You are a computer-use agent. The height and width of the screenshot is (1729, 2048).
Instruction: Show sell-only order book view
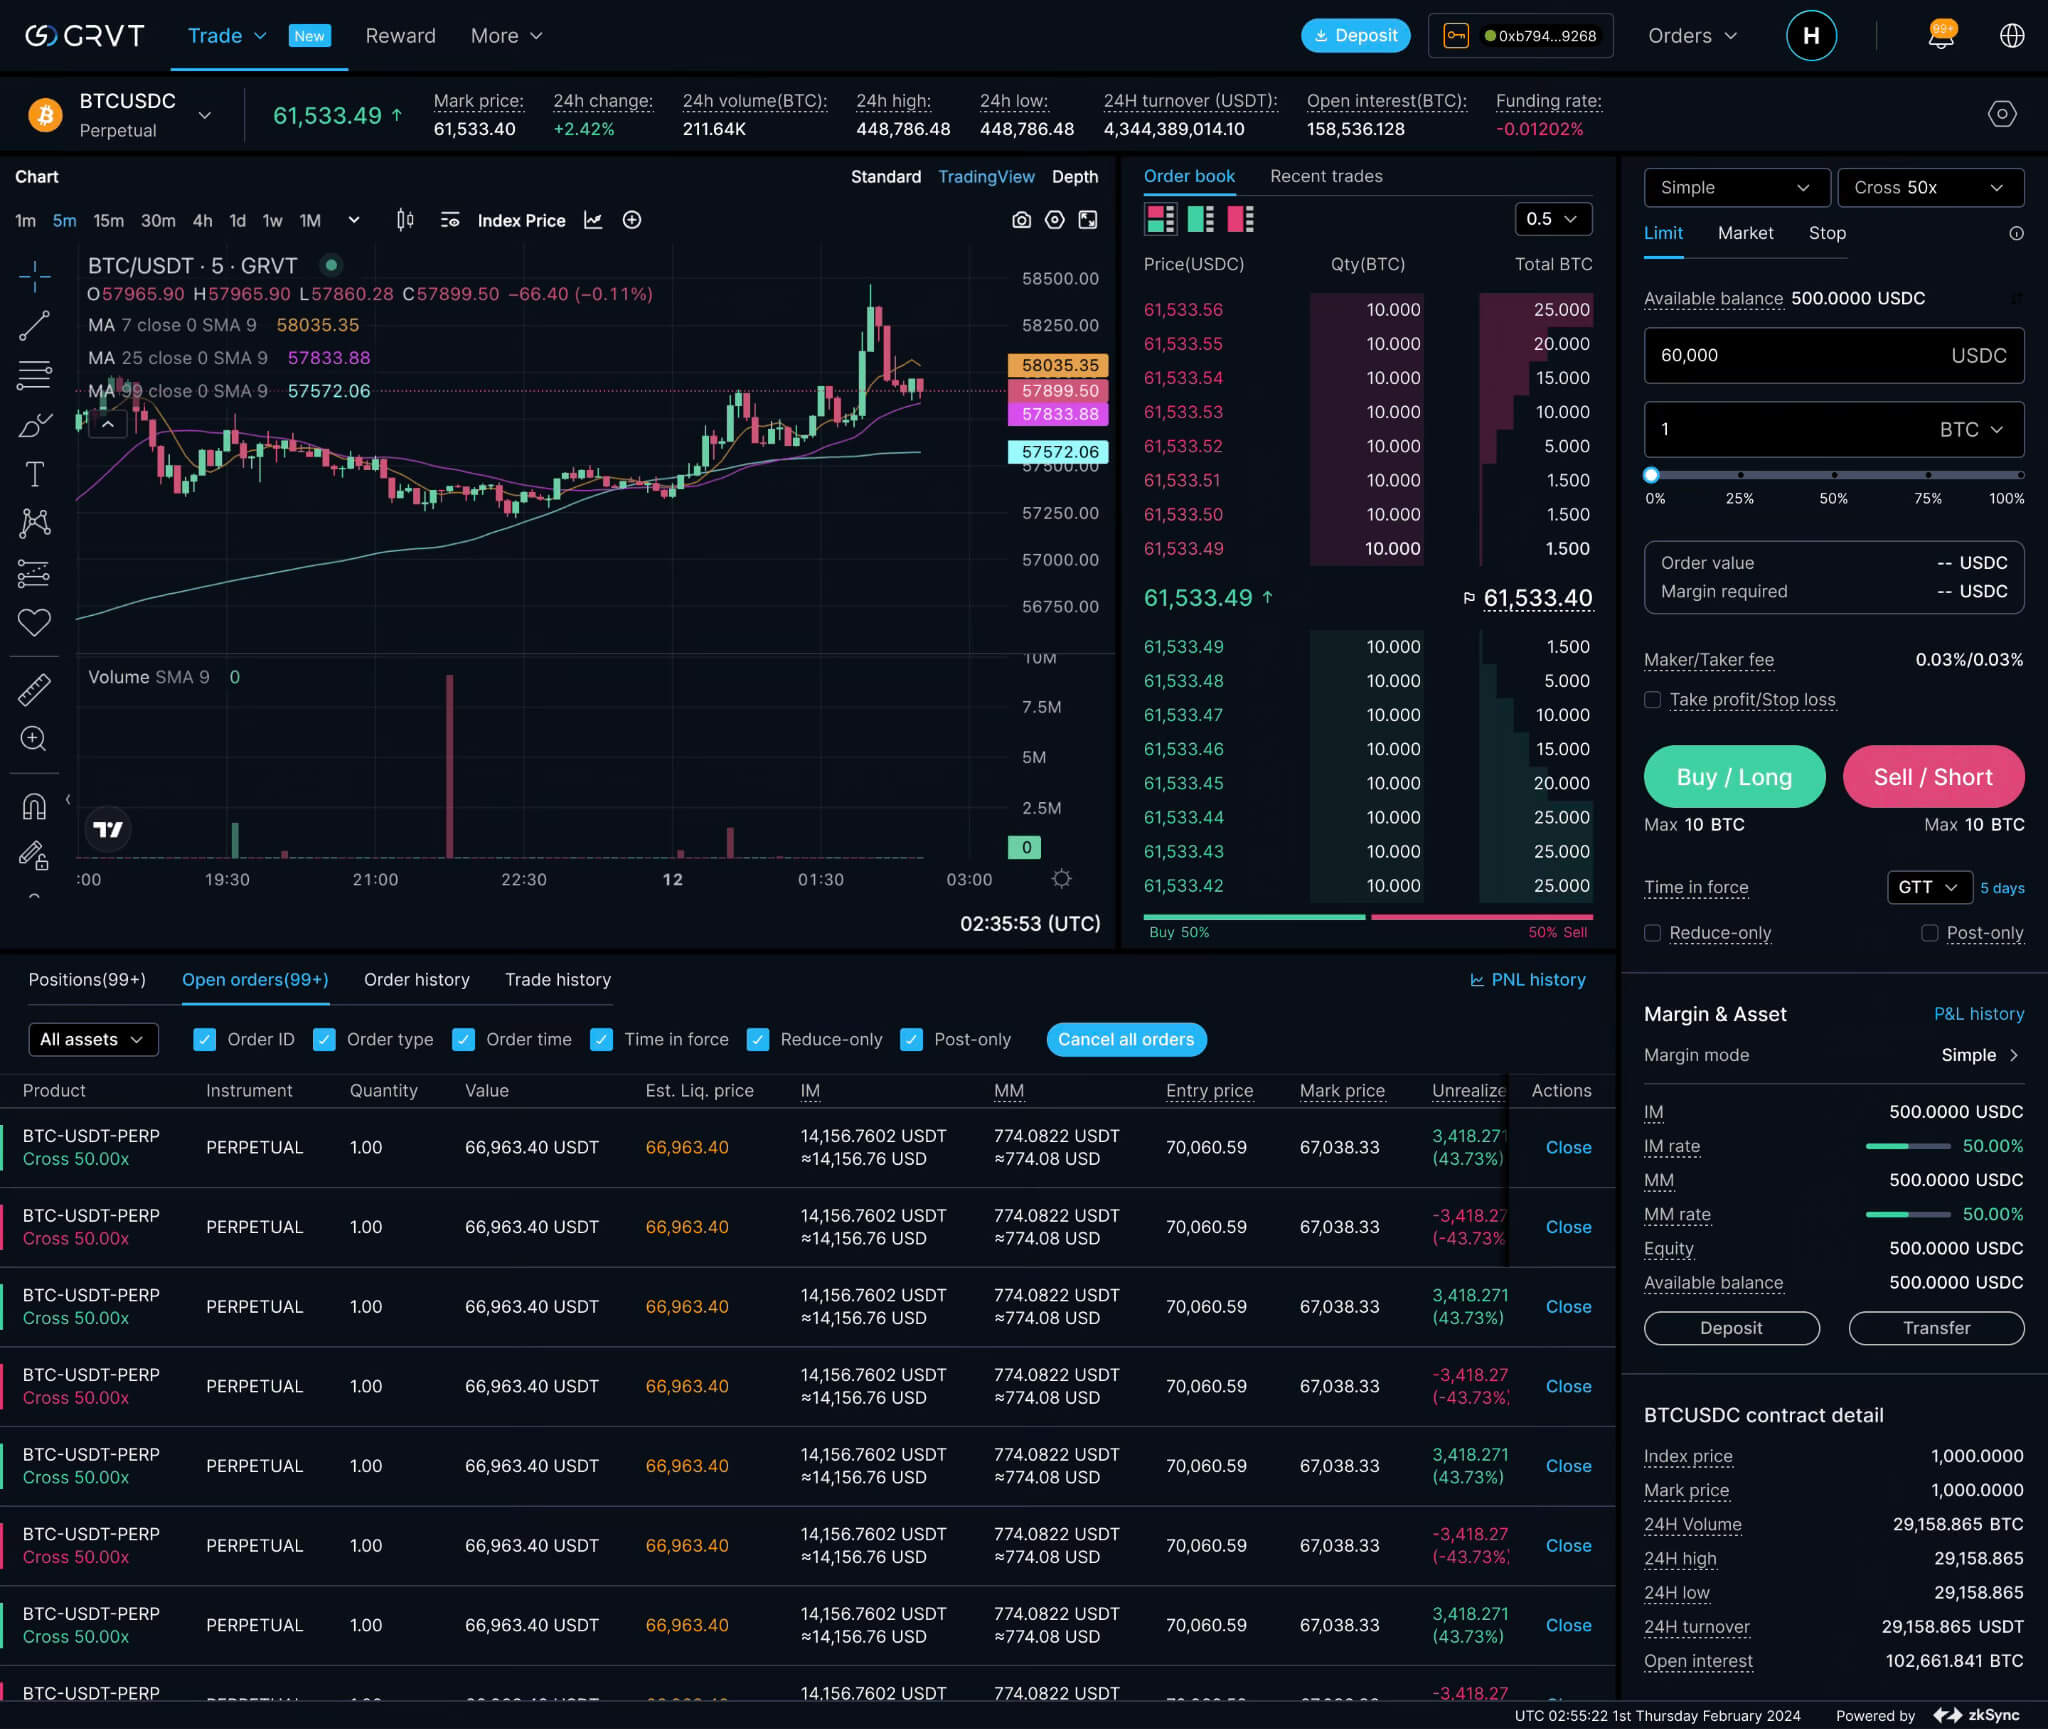[x=1240, y=219]
